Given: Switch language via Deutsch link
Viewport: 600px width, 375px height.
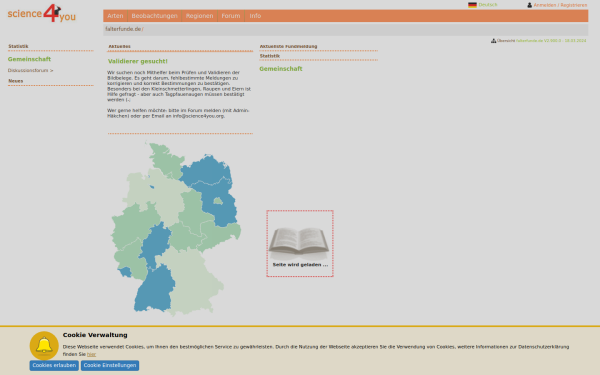Looking at the screenshot, I should [488, 5].
